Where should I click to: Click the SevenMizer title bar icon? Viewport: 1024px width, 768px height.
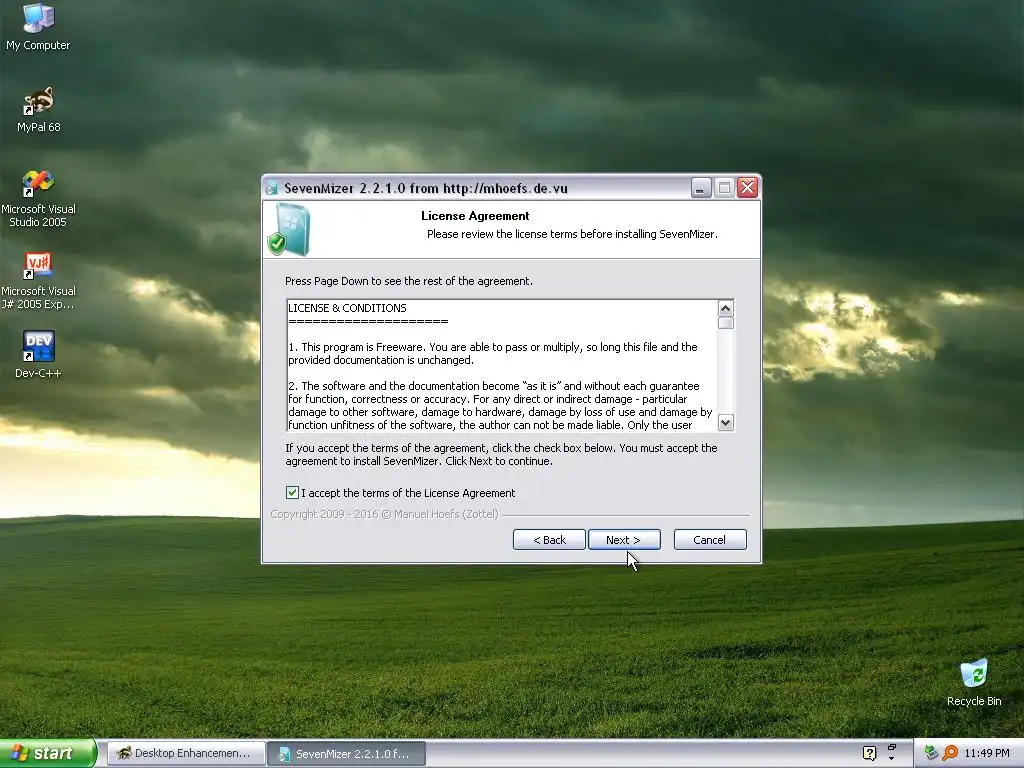(272, 188)
